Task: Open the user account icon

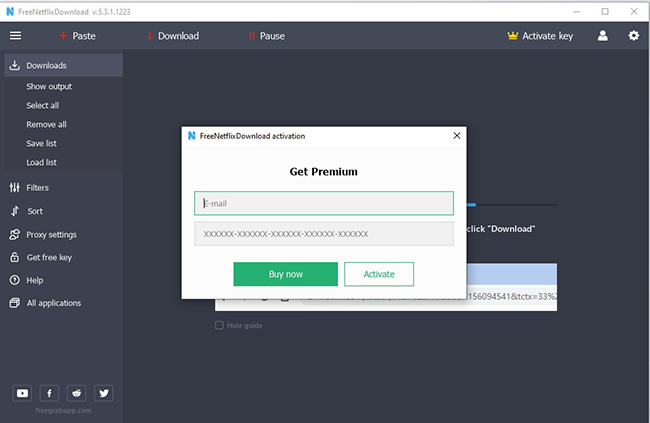Action: coord(603,36)
